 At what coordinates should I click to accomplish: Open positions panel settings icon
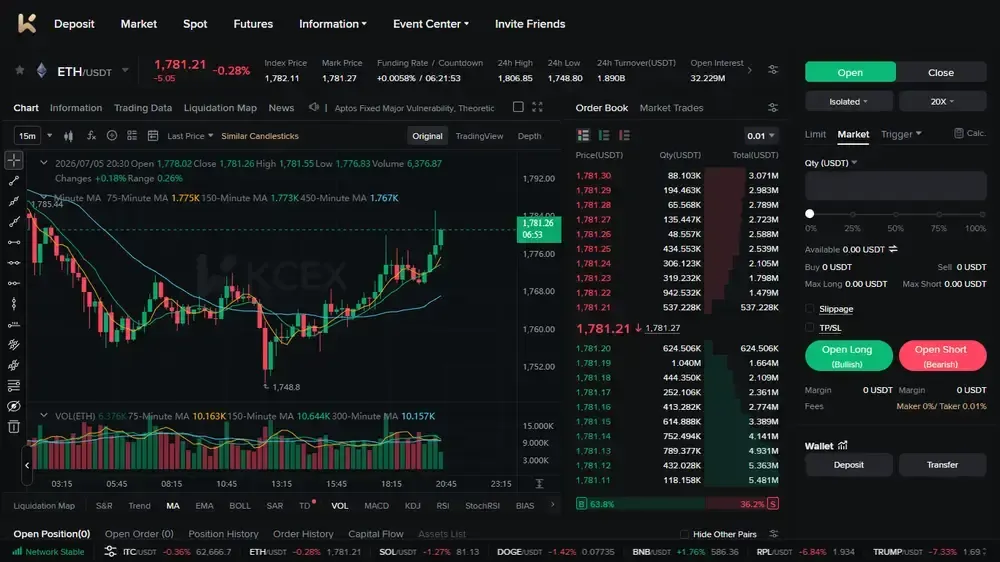point(774,534)
